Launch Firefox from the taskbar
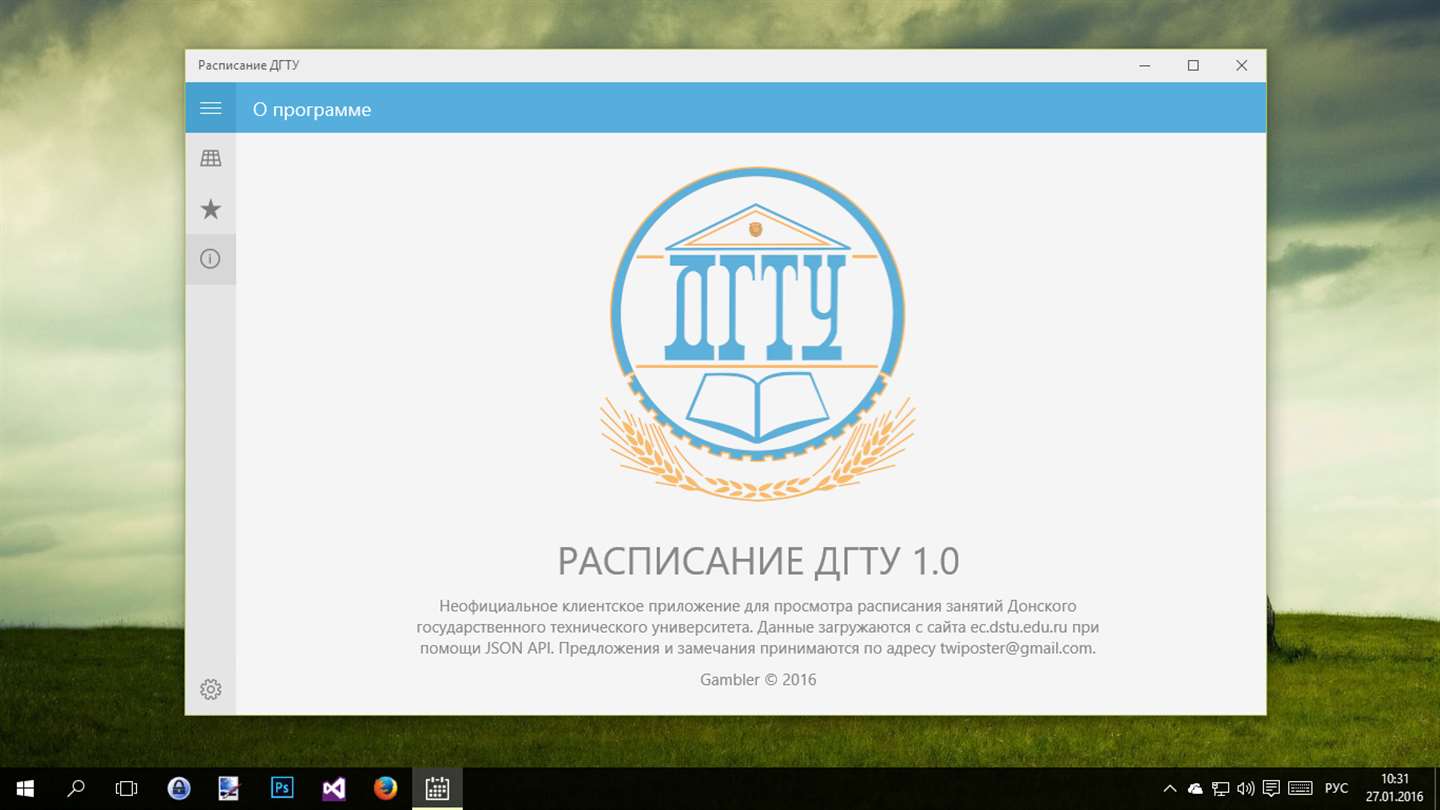The image size is (1440, 810). click(385, 788)
